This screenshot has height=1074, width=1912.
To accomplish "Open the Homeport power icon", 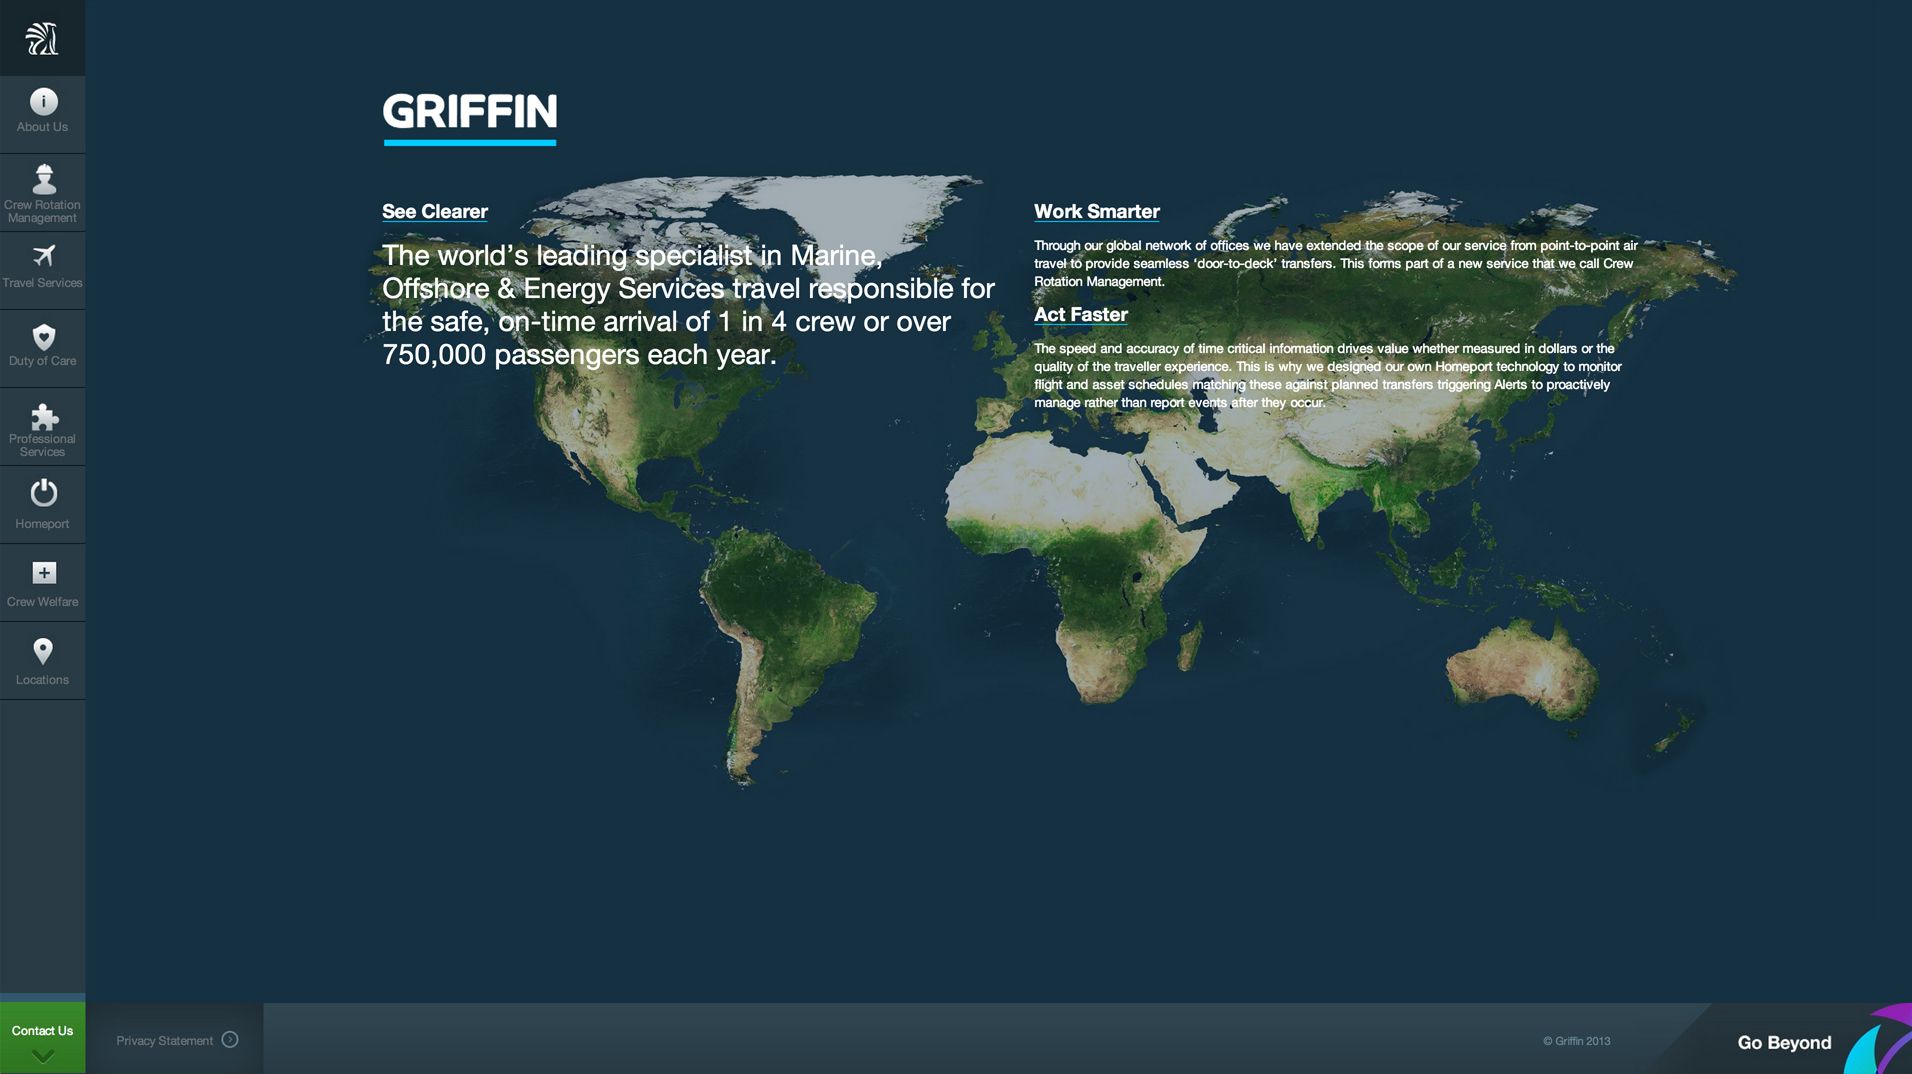I will coord(43,493).
